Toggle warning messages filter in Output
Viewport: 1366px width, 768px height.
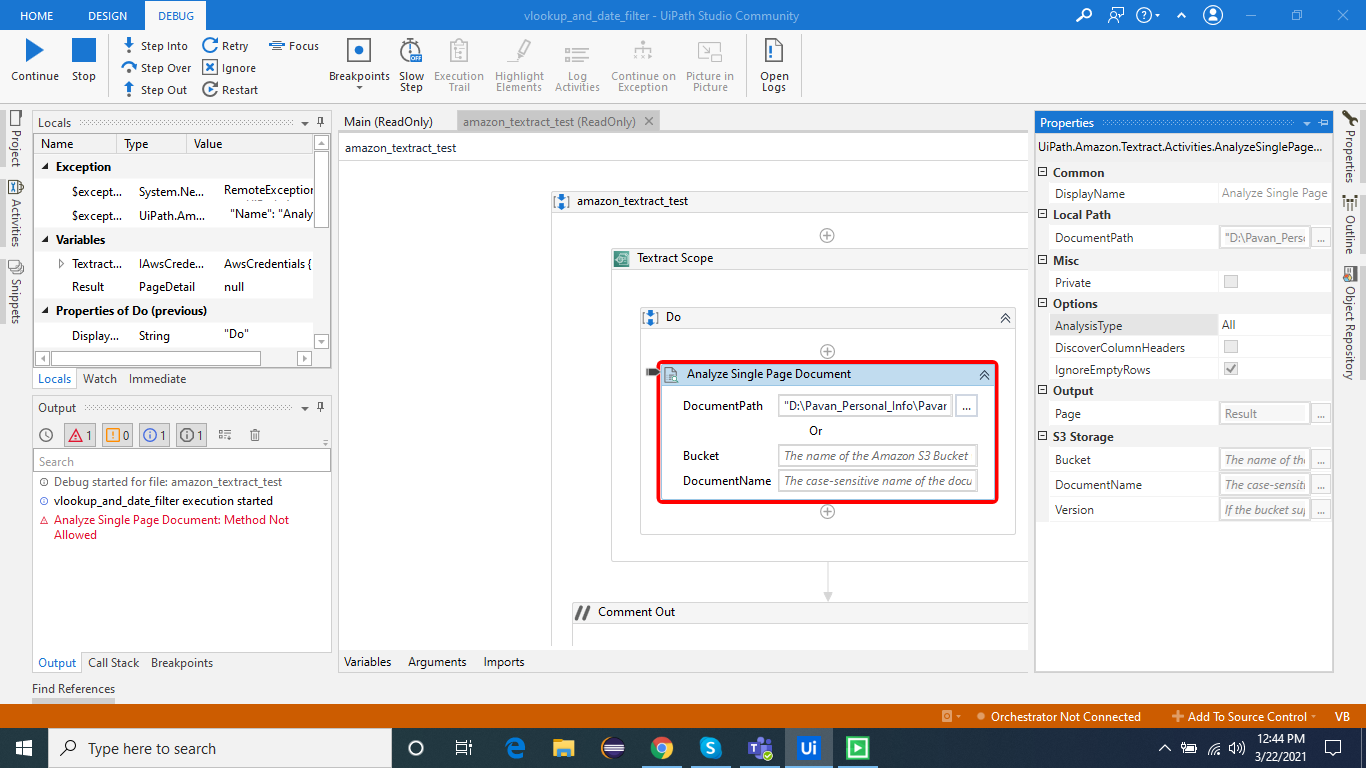[117, 435]
